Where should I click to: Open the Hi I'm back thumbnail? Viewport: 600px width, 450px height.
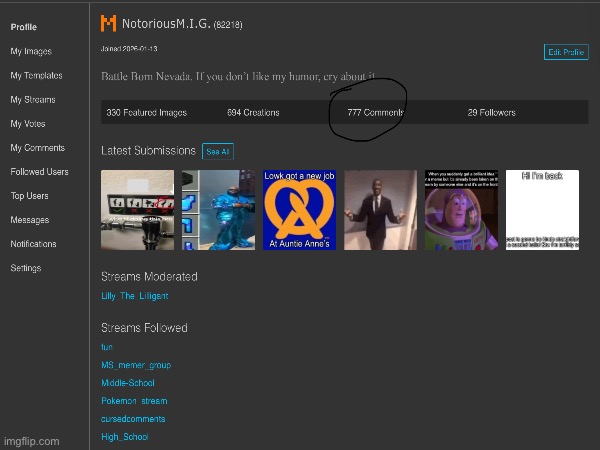coord(542,210)
